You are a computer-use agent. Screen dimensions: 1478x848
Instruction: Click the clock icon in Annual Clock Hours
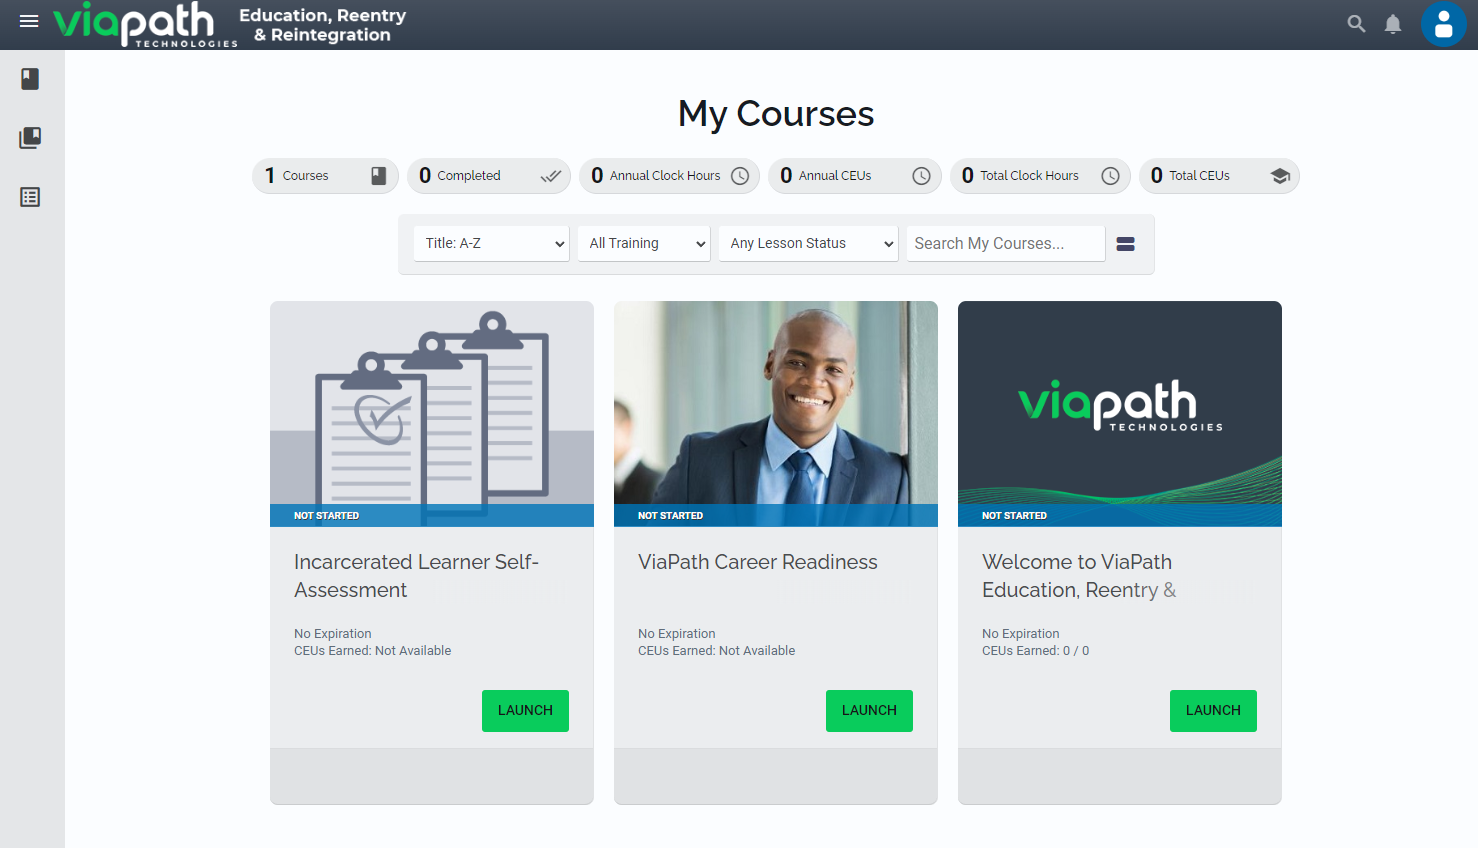[740, 176]
